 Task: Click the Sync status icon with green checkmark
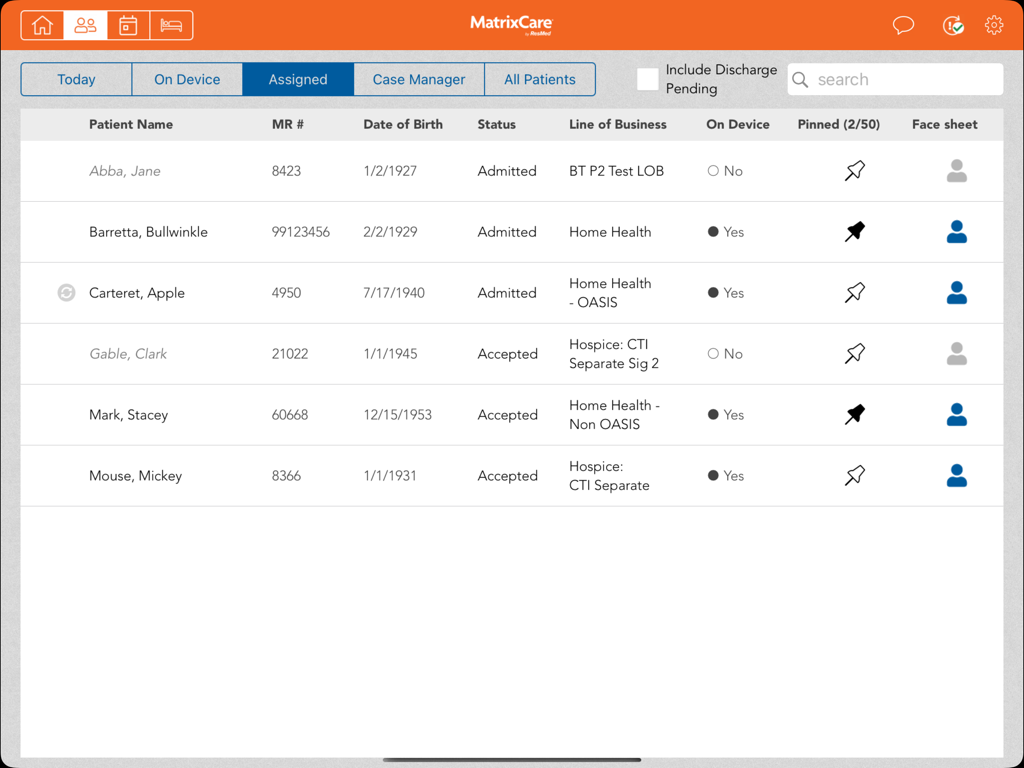click(x=952, y=25)
